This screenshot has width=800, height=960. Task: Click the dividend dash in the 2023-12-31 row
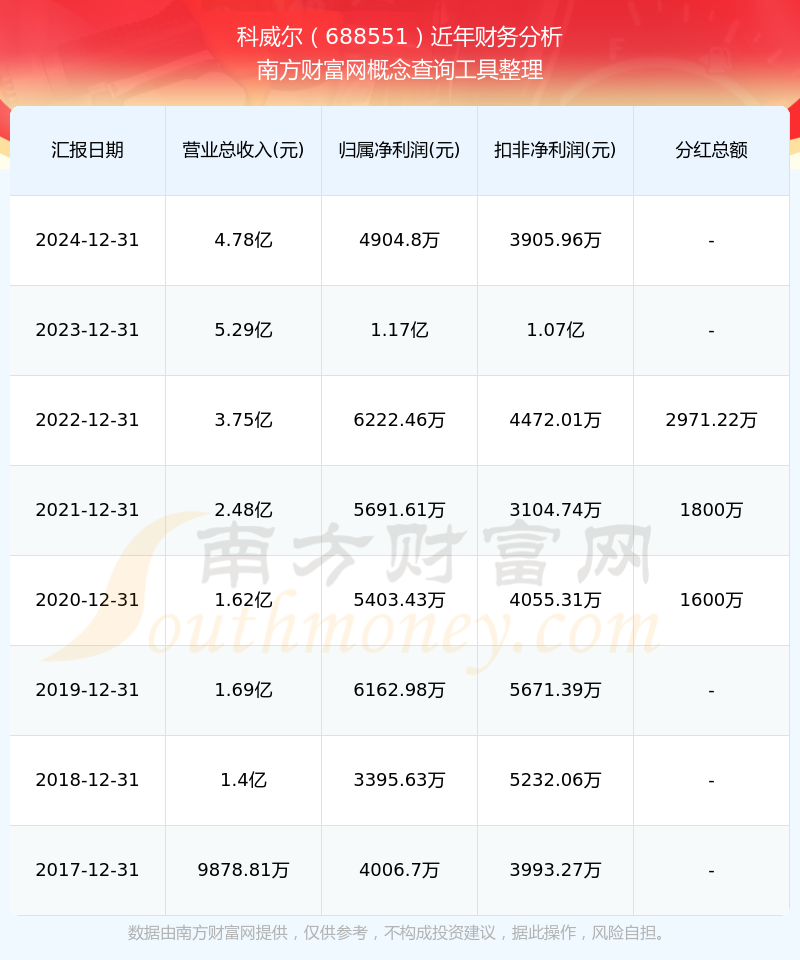tap(711, 331)
